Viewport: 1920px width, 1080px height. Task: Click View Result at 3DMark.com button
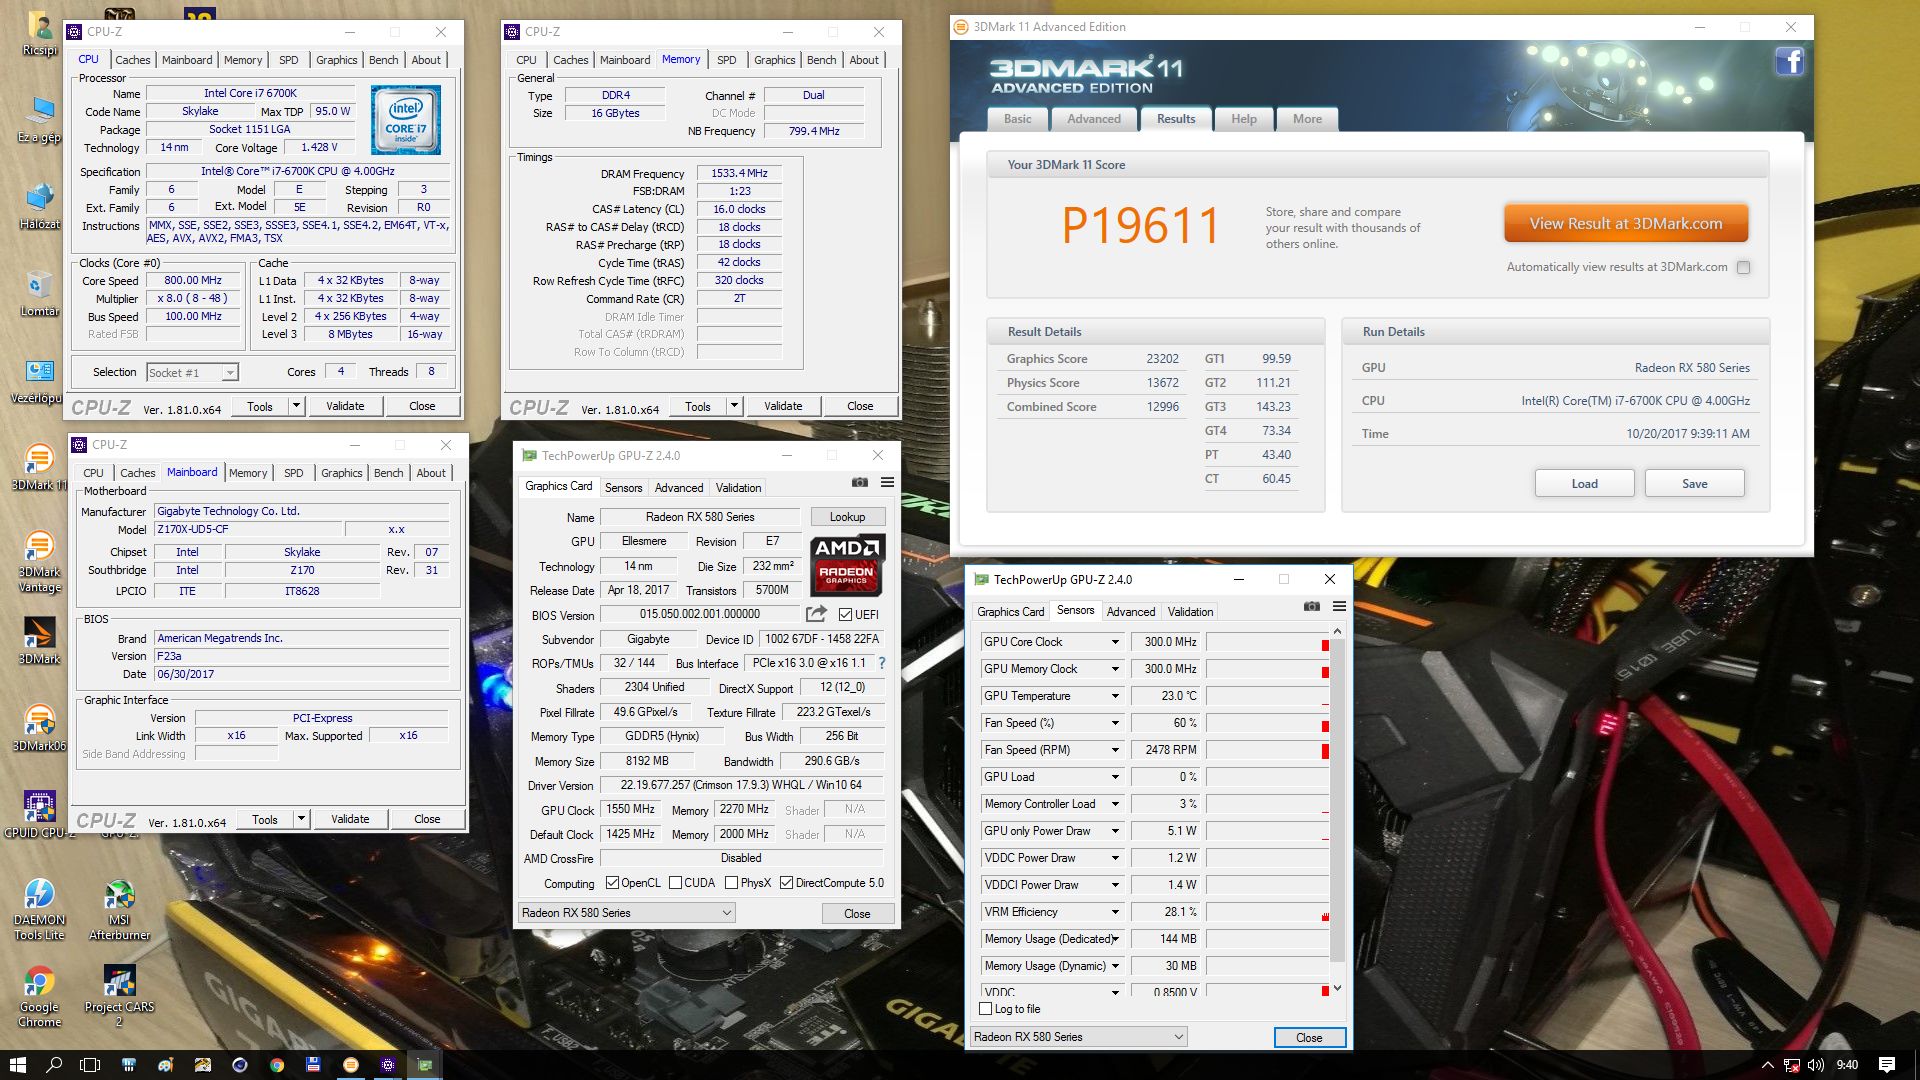point(1625,224)
